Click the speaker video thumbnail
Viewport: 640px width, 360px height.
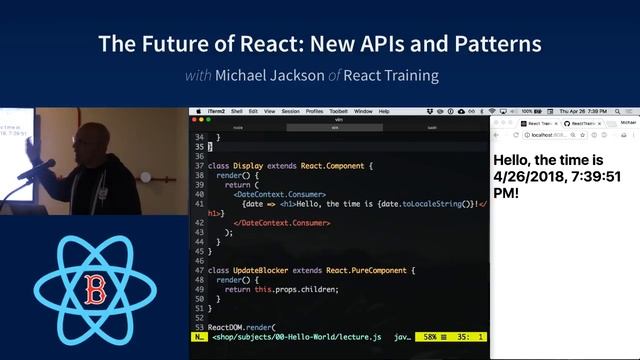click(94, 161)
